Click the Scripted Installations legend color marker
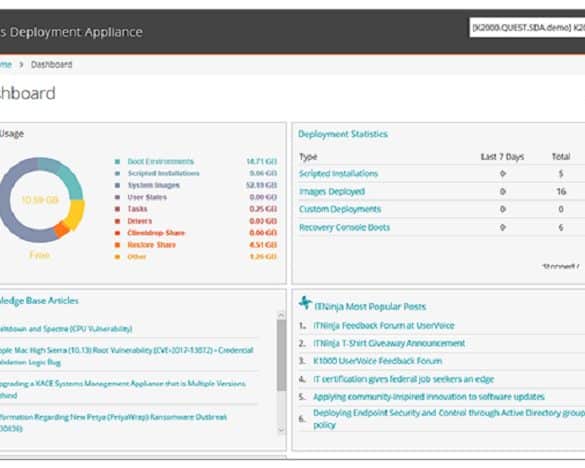585x468 pixels. (117, 174)
